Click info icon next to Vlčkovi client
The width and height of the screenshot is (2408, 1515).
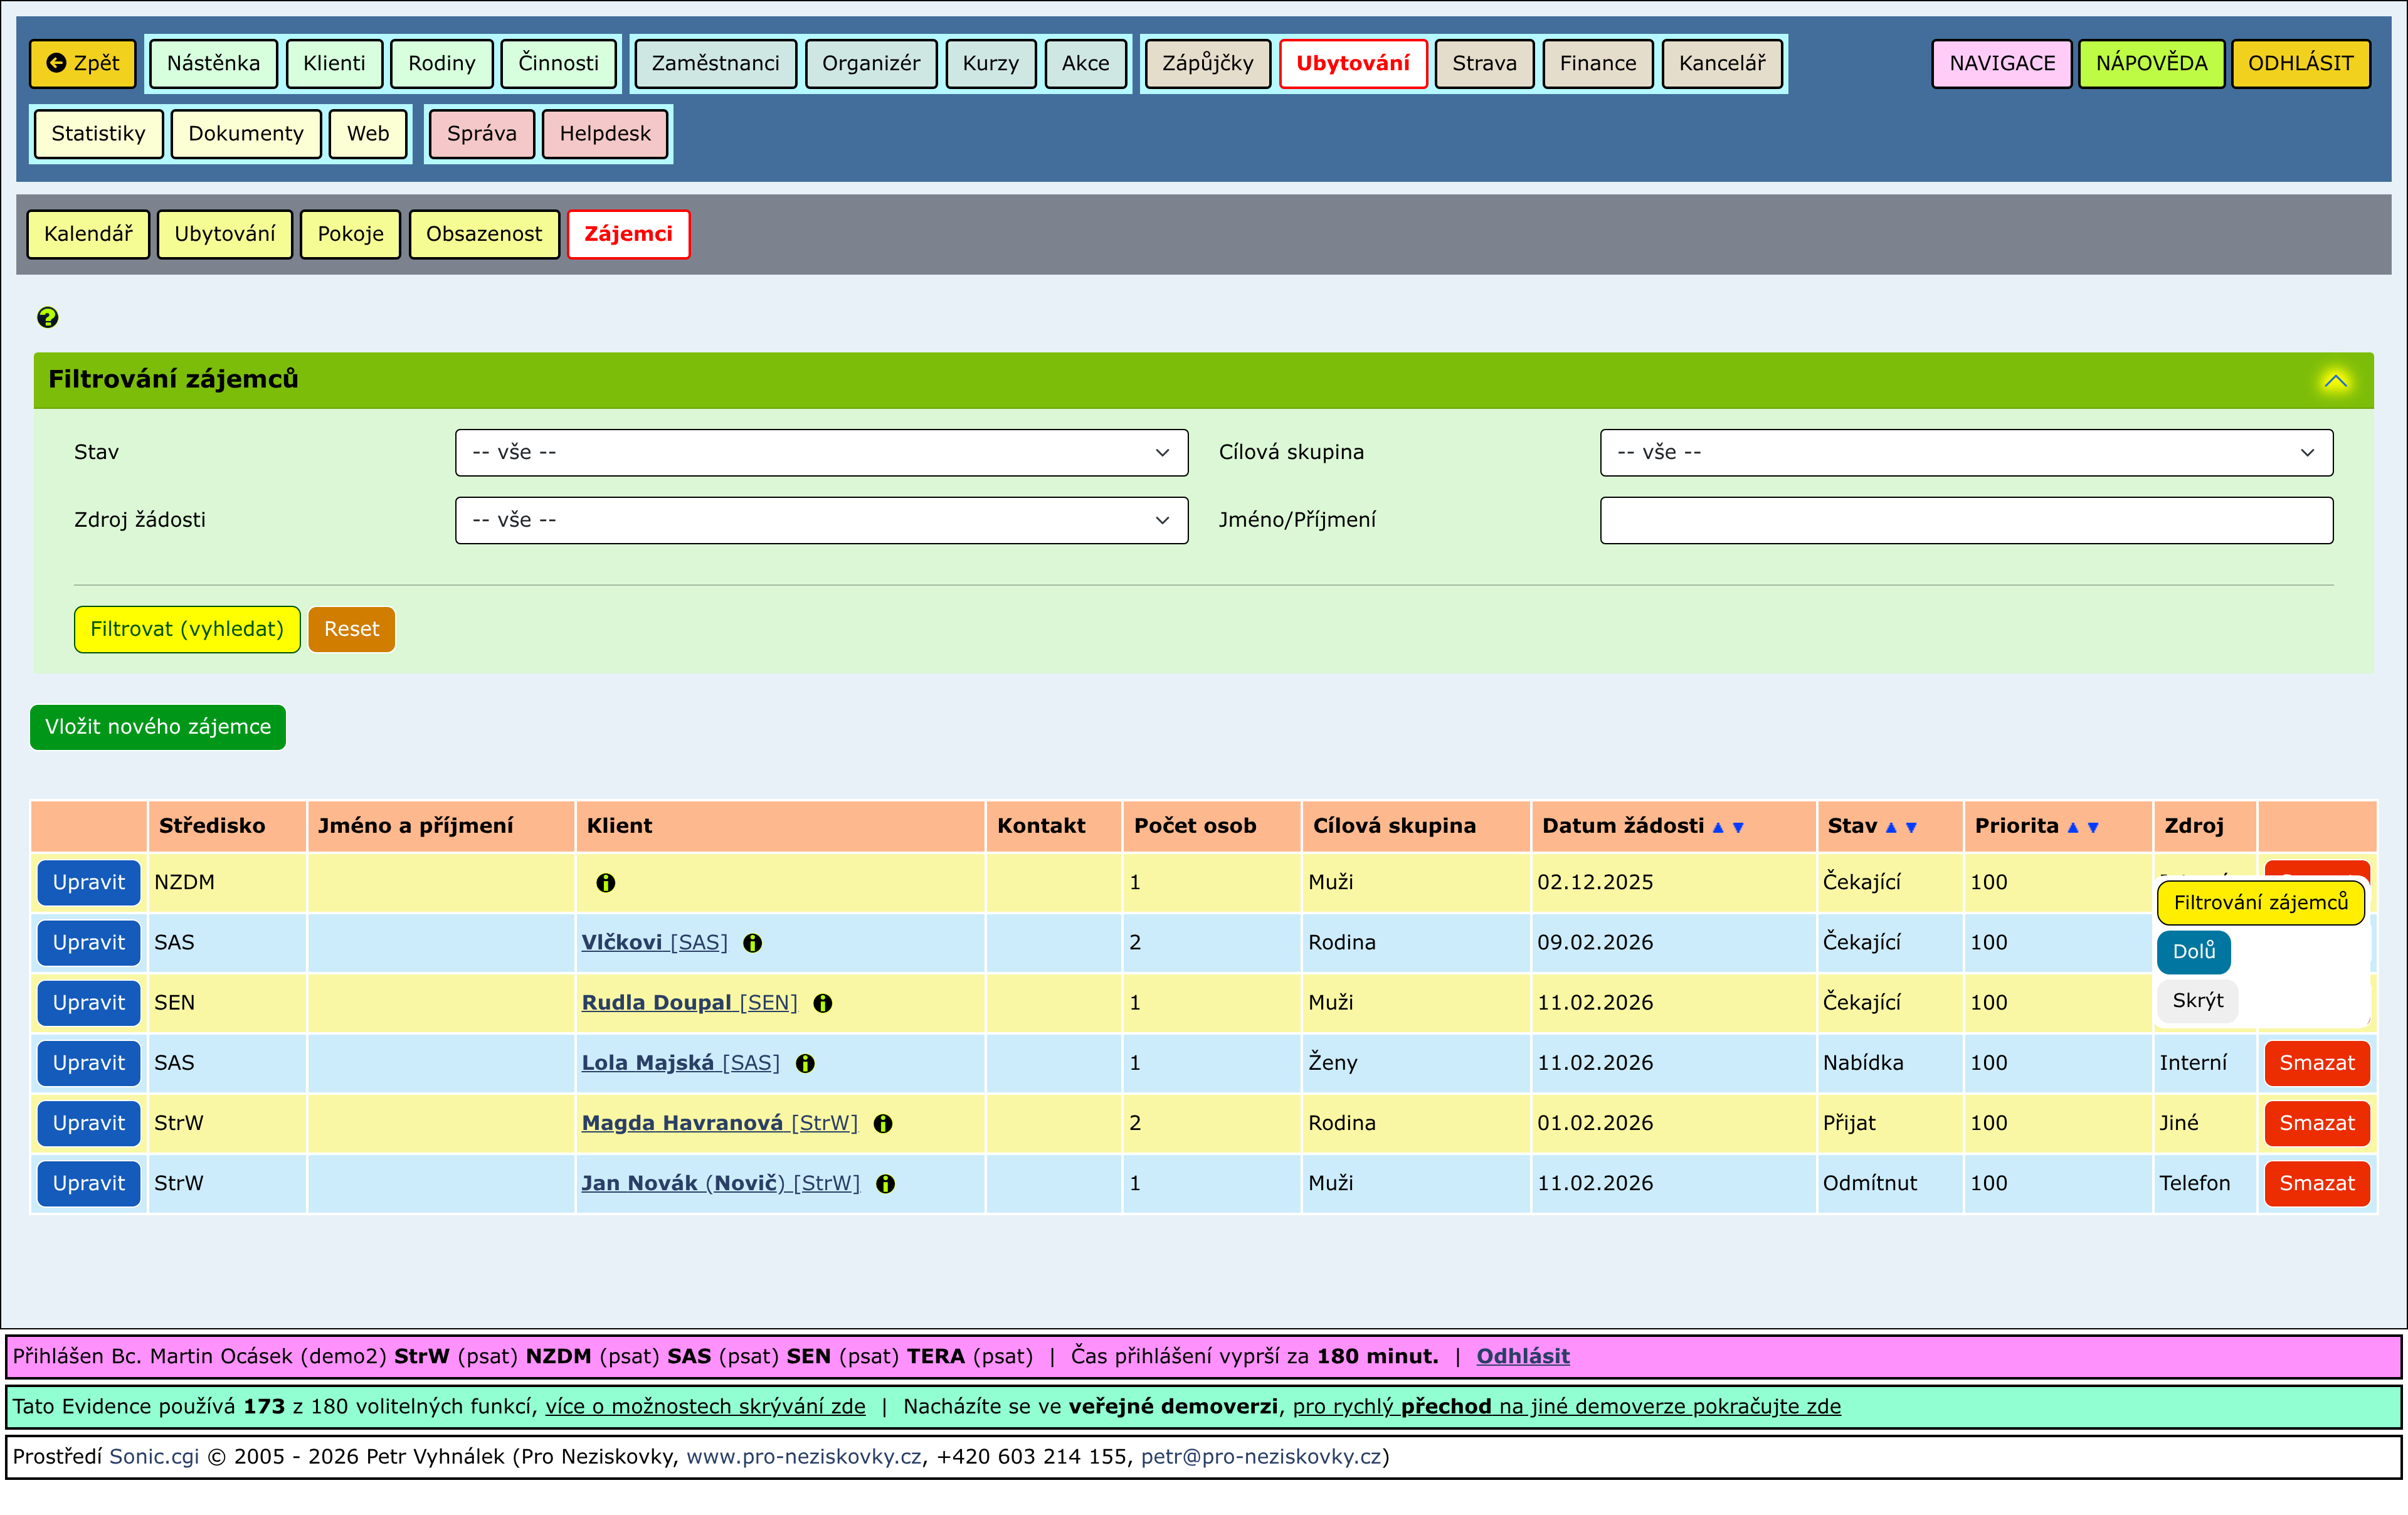[752, 943]
